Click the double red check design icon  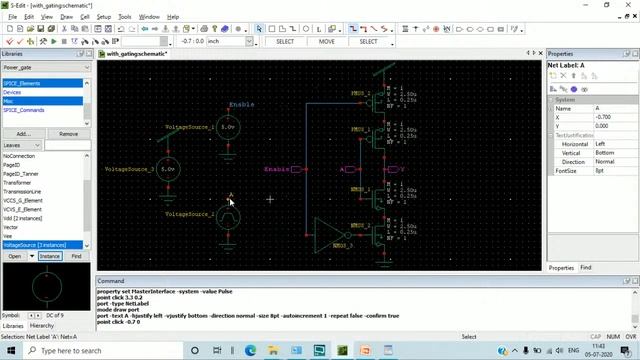10,41
